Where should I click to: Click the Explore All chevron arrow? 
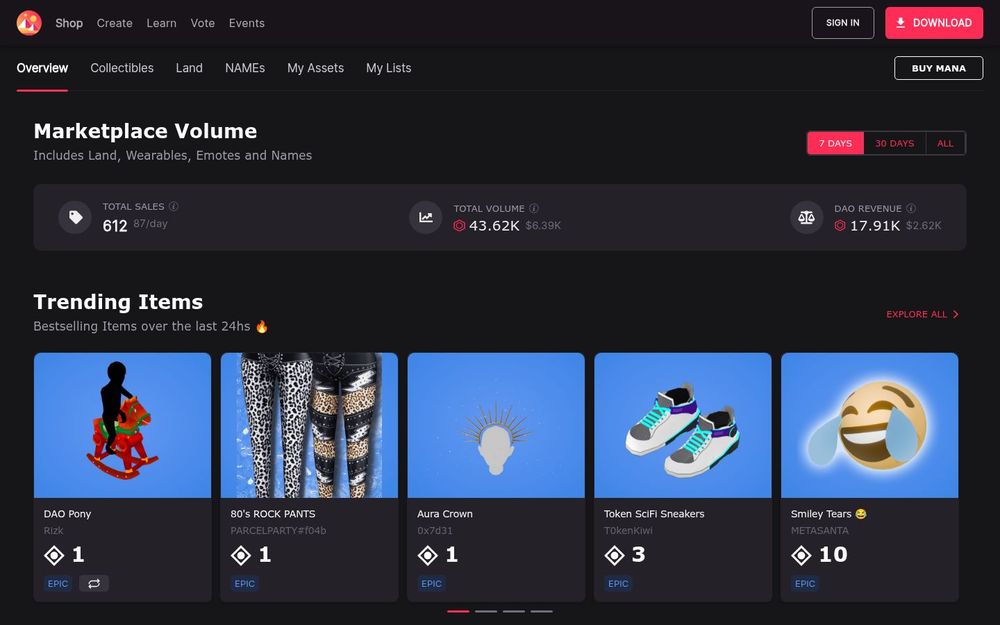pyautogui.click(x=955, y=314)
